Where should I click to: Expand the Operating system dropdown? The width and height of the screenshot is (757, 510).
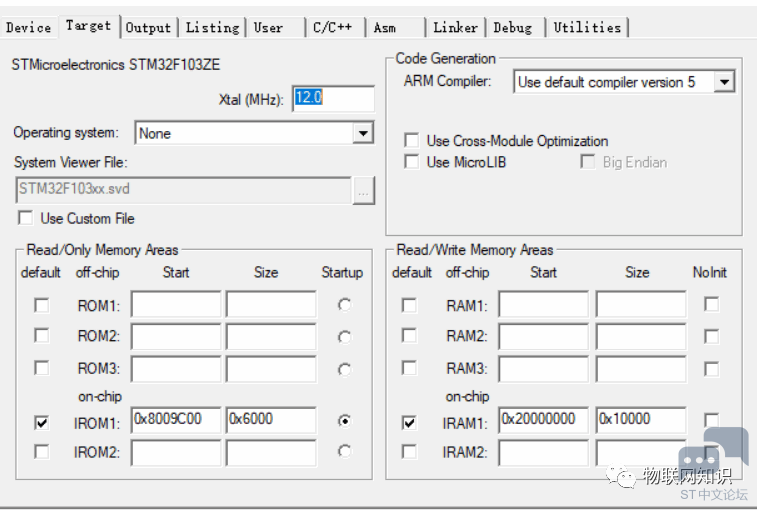click(363, 133)
